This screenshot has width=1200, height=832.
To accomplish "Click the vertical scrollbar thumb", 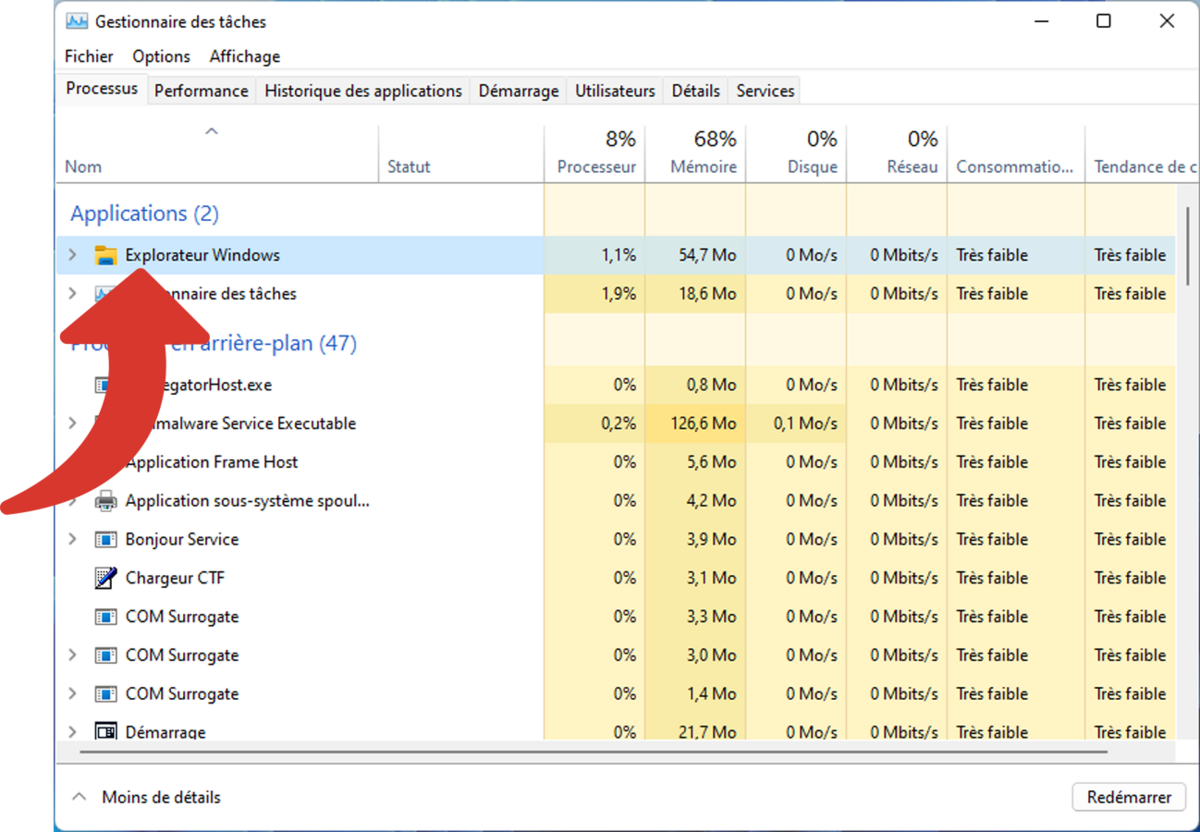I will 1187,245.
